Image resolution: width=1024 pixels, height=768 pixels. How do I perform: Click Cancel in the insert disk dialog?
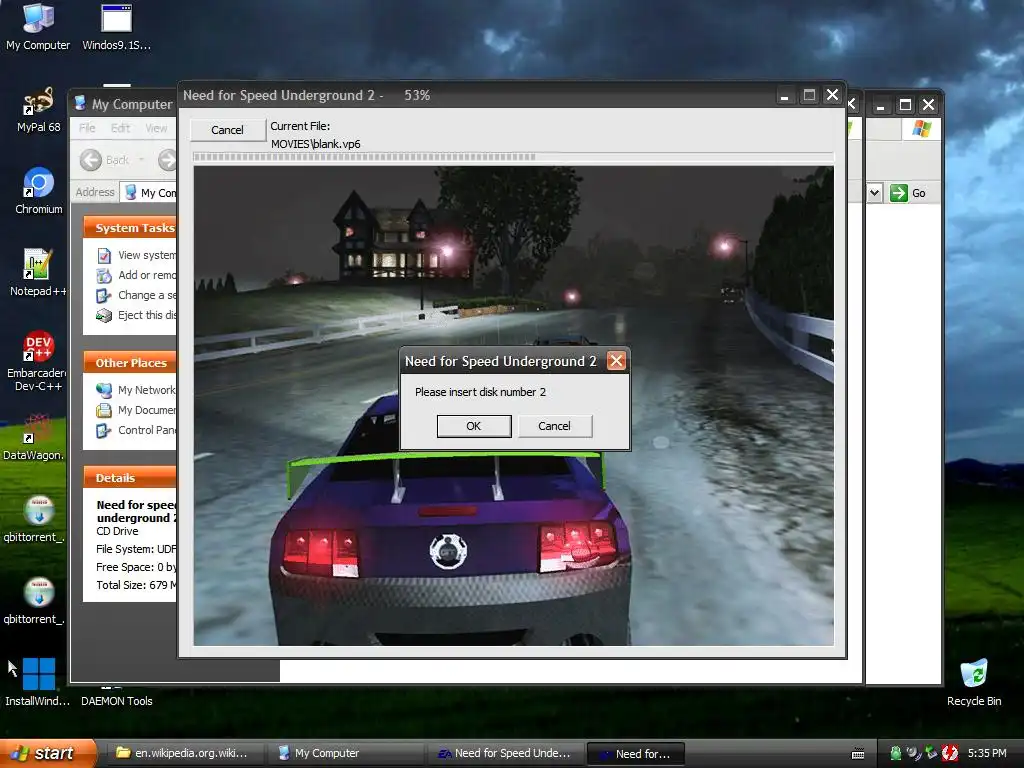[554, 426]
